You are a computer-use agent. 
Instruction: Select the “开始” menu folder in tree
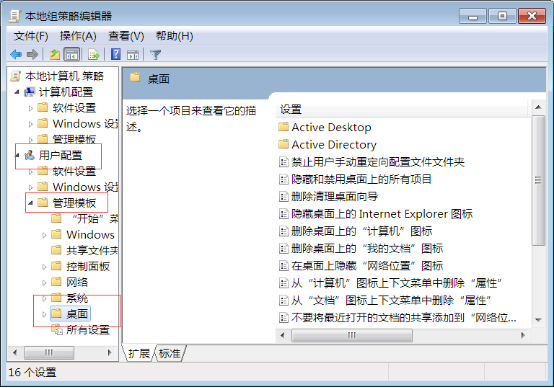point(95,219)
